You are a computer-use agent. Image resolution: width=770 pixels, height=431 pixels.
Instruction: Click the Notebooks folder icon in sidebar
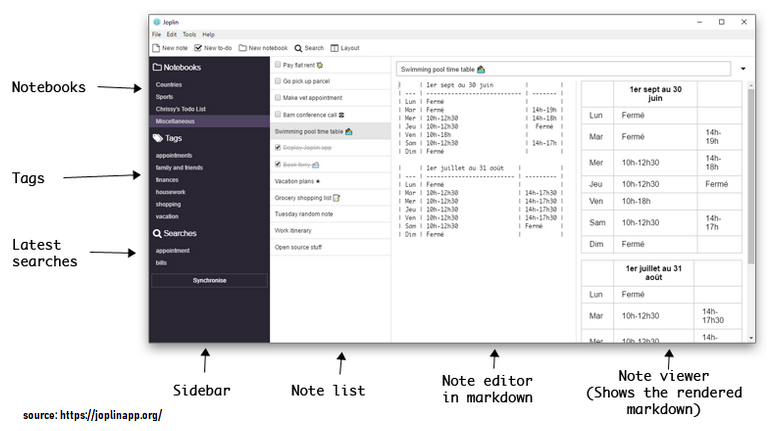158,67
